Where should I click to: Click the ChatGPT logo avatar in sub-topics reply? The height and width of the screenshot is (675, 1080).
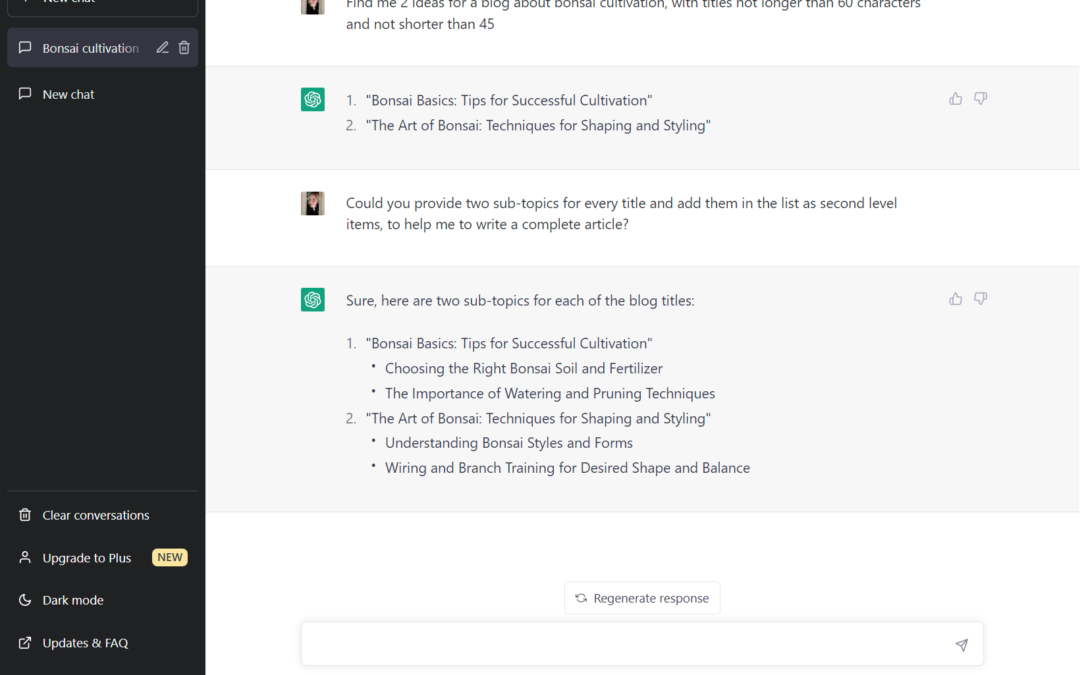pyautogui.click(x=313, y=300)
